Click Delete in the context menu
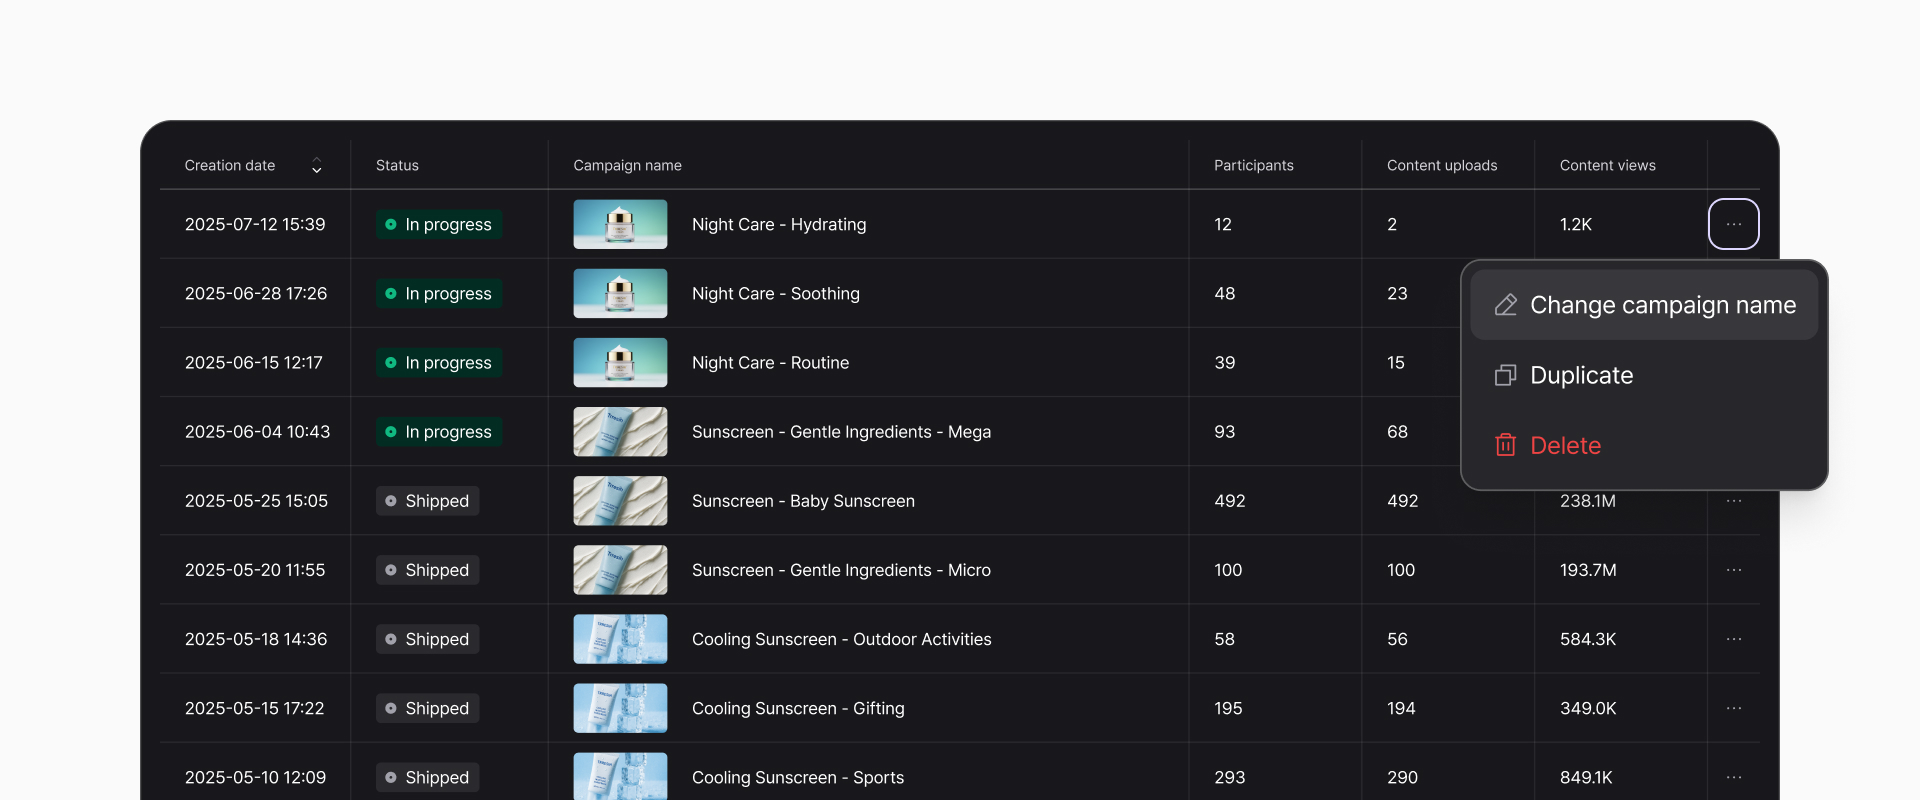The height and width of the screenshot is (800, 1920). (x=1565, y=445)
